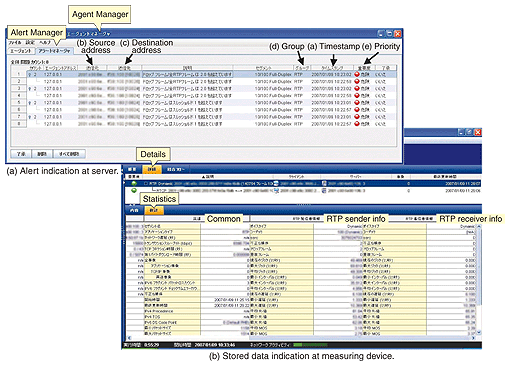Open the ヘルプ menu in Agent Manager
The image size is (510, 366).
click(45, 43)
